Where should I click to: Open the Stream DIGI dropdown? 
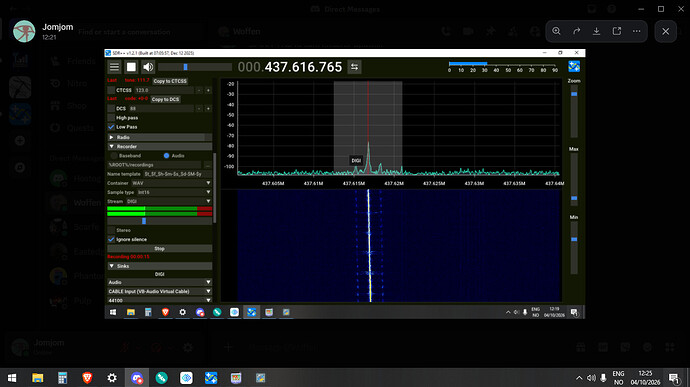[168, 201]
